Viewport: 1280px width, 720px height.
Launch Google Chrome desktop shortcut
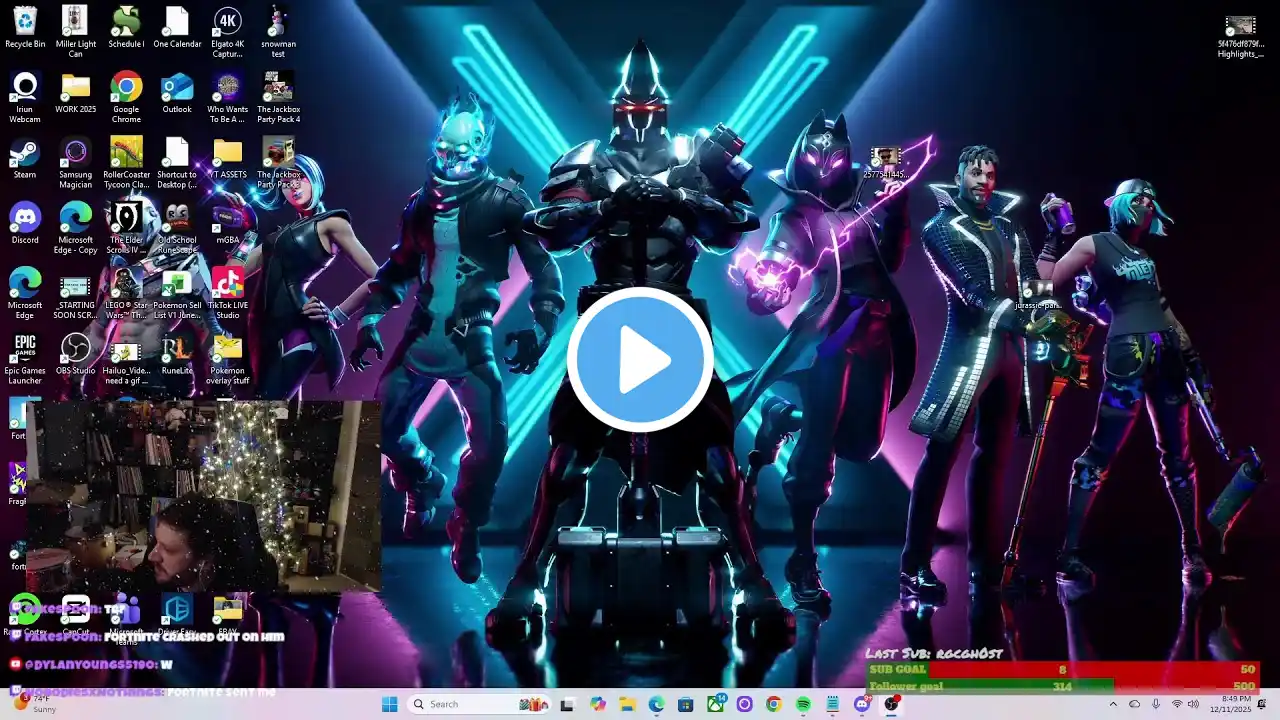(126, 97)
